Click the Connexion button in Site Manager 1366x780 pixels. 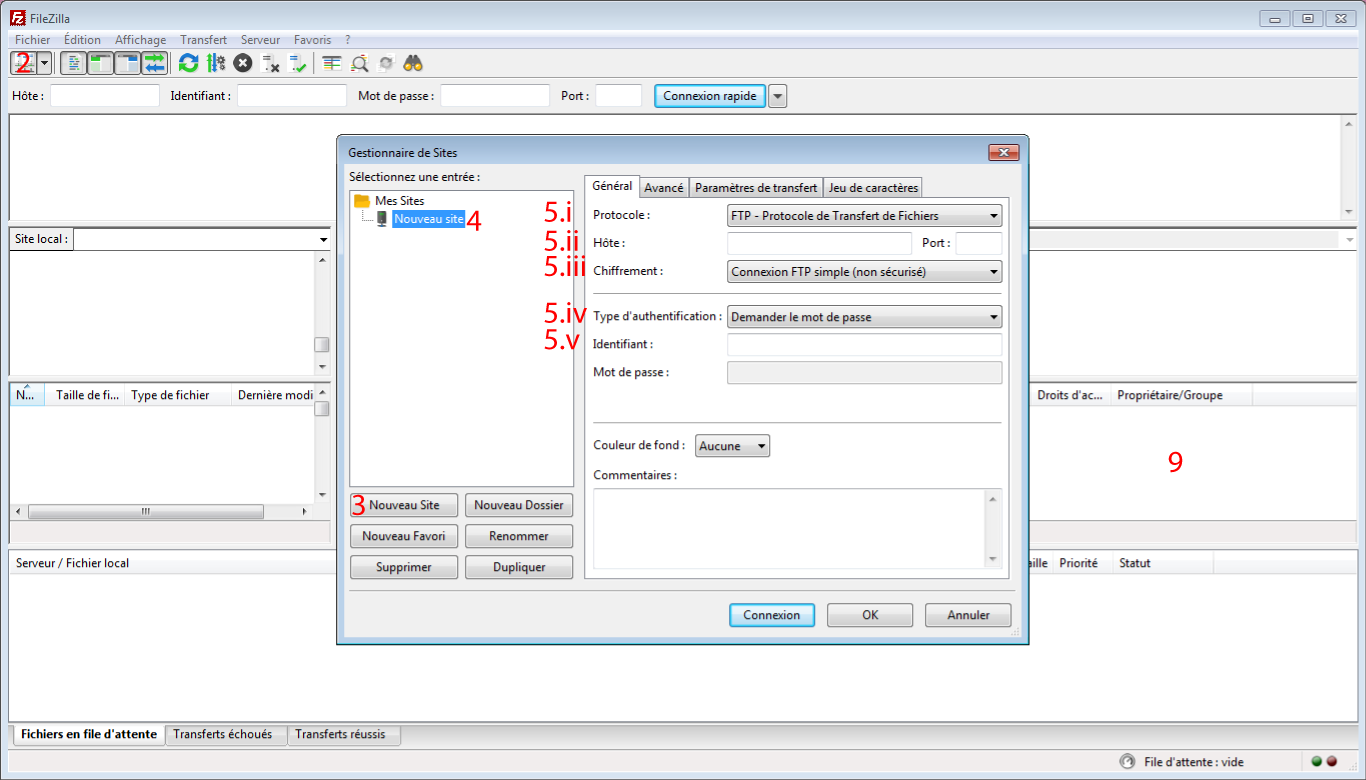(772, 615)
